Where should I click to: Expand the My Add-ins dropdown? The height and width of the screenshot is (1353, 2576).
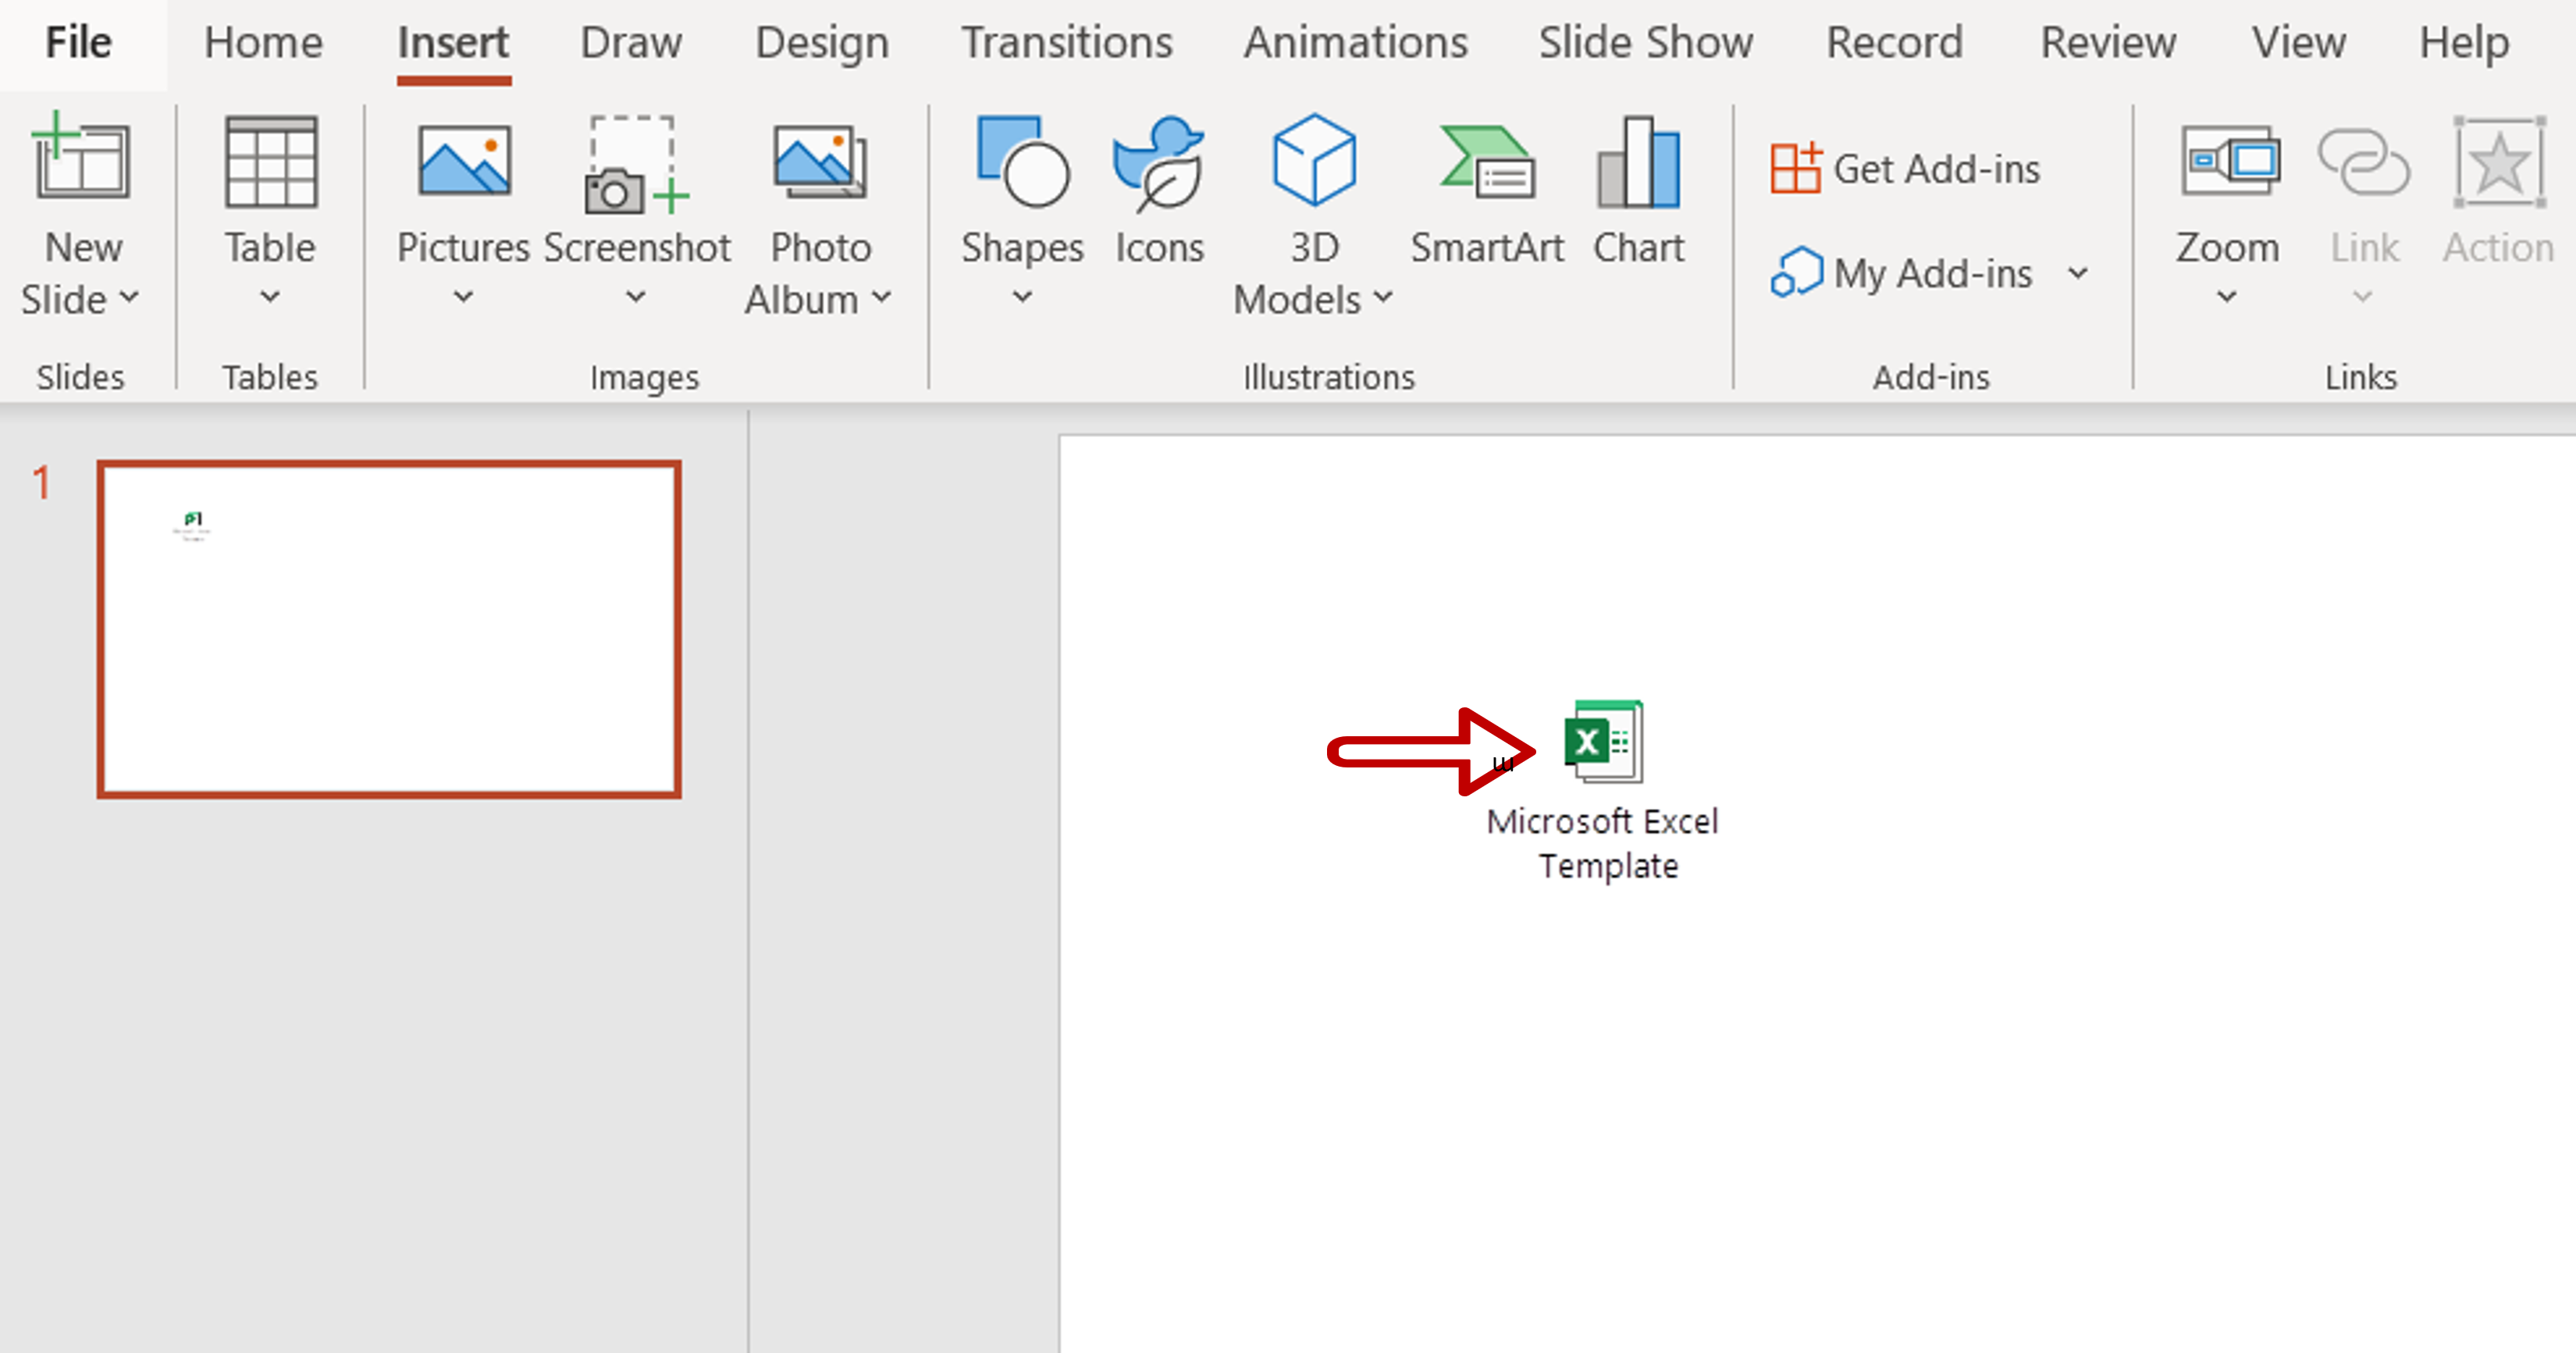click(2077, 271)
